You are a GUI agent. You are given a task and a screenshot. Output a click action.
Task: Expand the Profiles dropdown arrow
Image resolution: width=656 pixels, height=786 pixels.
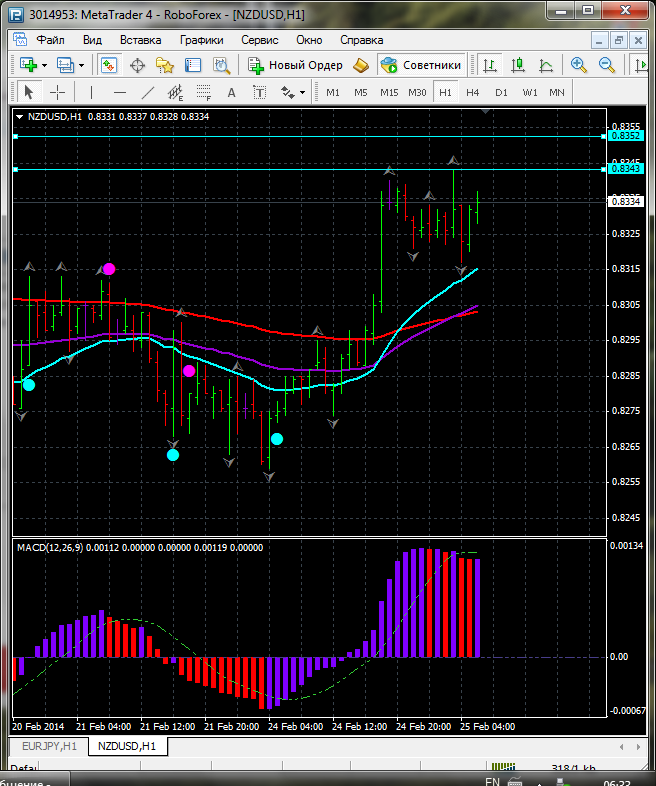(82, 66)
